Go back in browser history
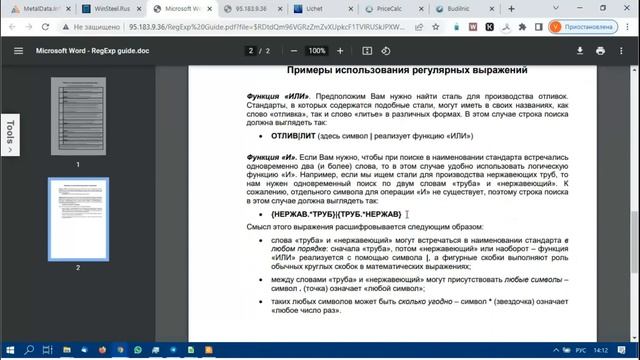The image size is (640, 360). [12, 27]
